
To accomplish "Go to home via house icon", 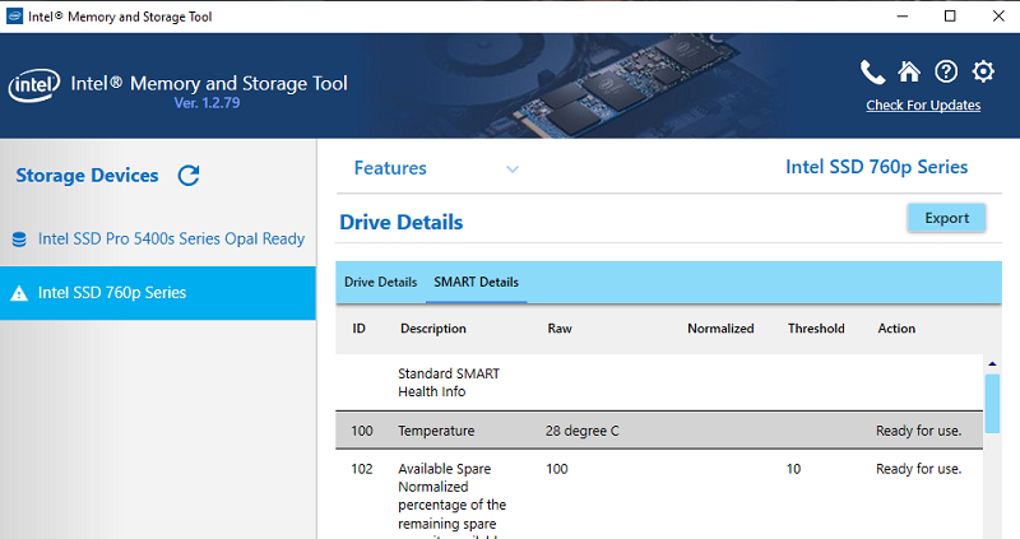I will pyautogui.click(x=909, y=72).
